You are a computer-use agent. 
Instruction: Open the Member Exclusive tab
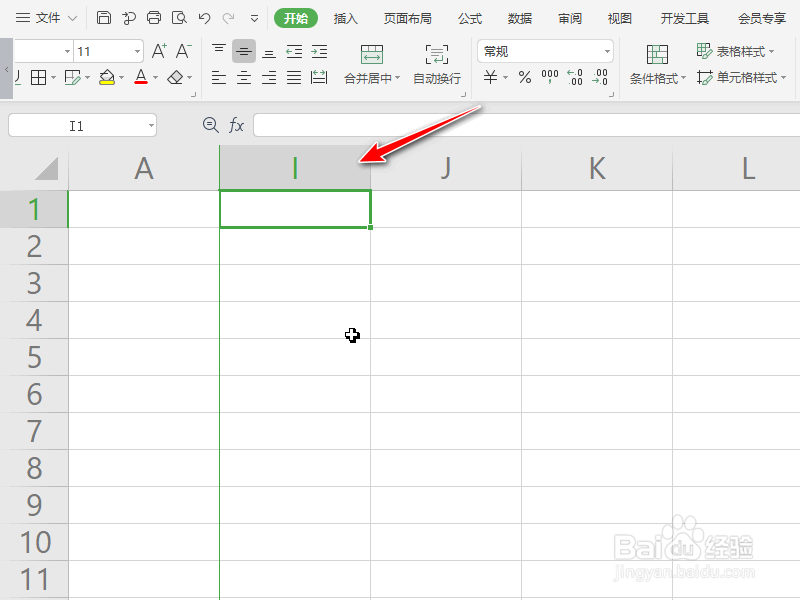(x=762, y=18)
